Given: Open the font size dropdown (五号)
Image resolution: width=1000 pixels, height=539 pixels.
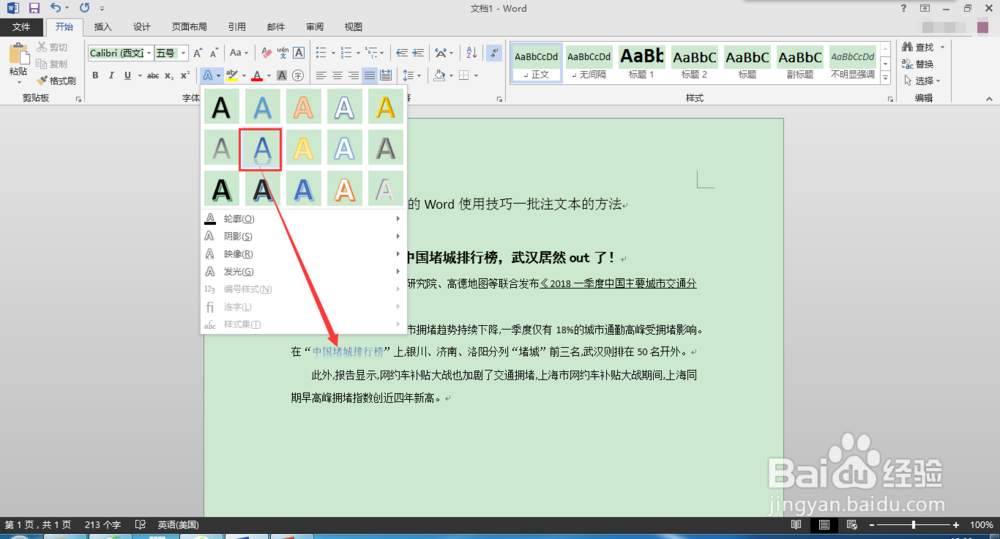Looking at the screenshot, I should (184, 53).
